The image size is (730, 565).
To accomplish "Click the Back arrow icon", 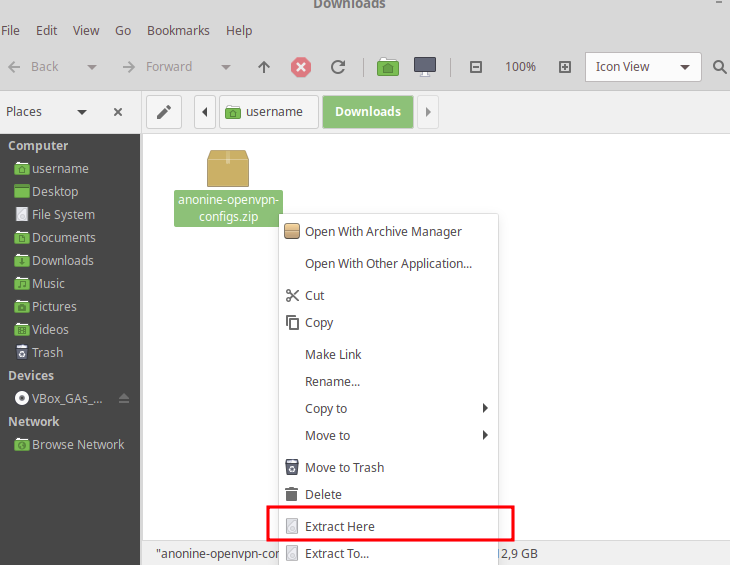I will pyautogui.click(x=14, y=67).
